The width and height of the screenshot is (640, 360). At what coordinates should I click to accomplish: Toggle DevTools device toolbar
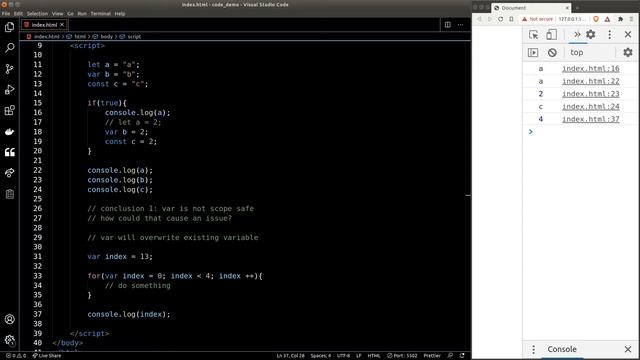coord(551,35)
